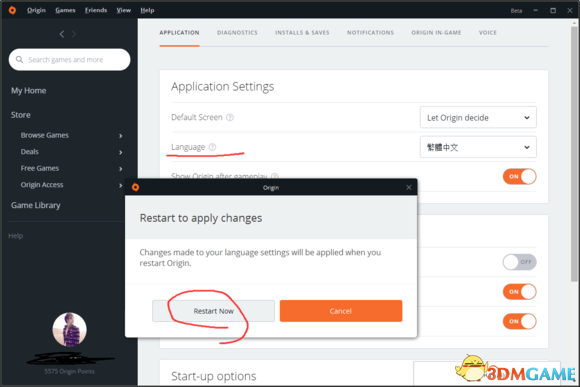Disable the lowest ON toggle switch
This screenshot has height=387, width=580.
pos(519,321)
